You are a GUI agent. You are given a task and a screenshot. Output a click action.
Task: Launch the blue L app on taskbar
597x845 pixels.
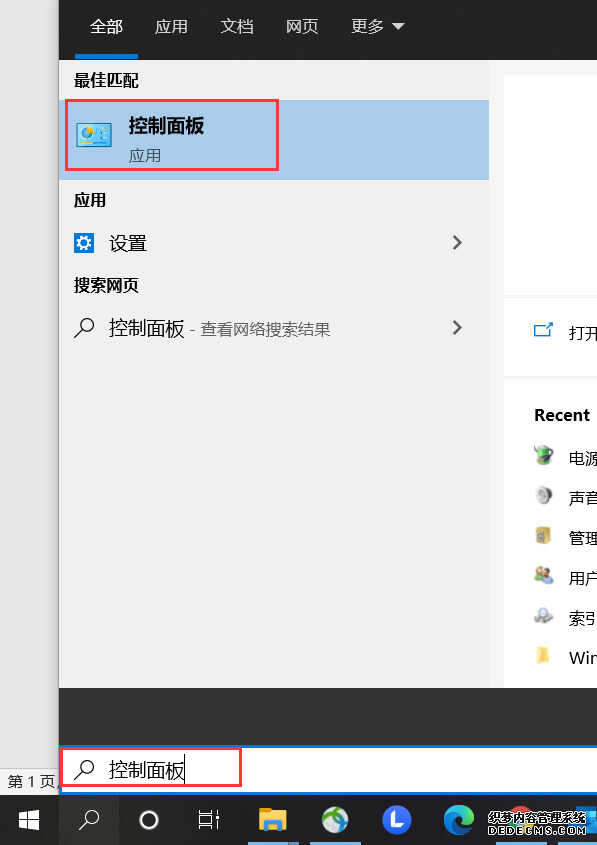(x=397, y=820)
